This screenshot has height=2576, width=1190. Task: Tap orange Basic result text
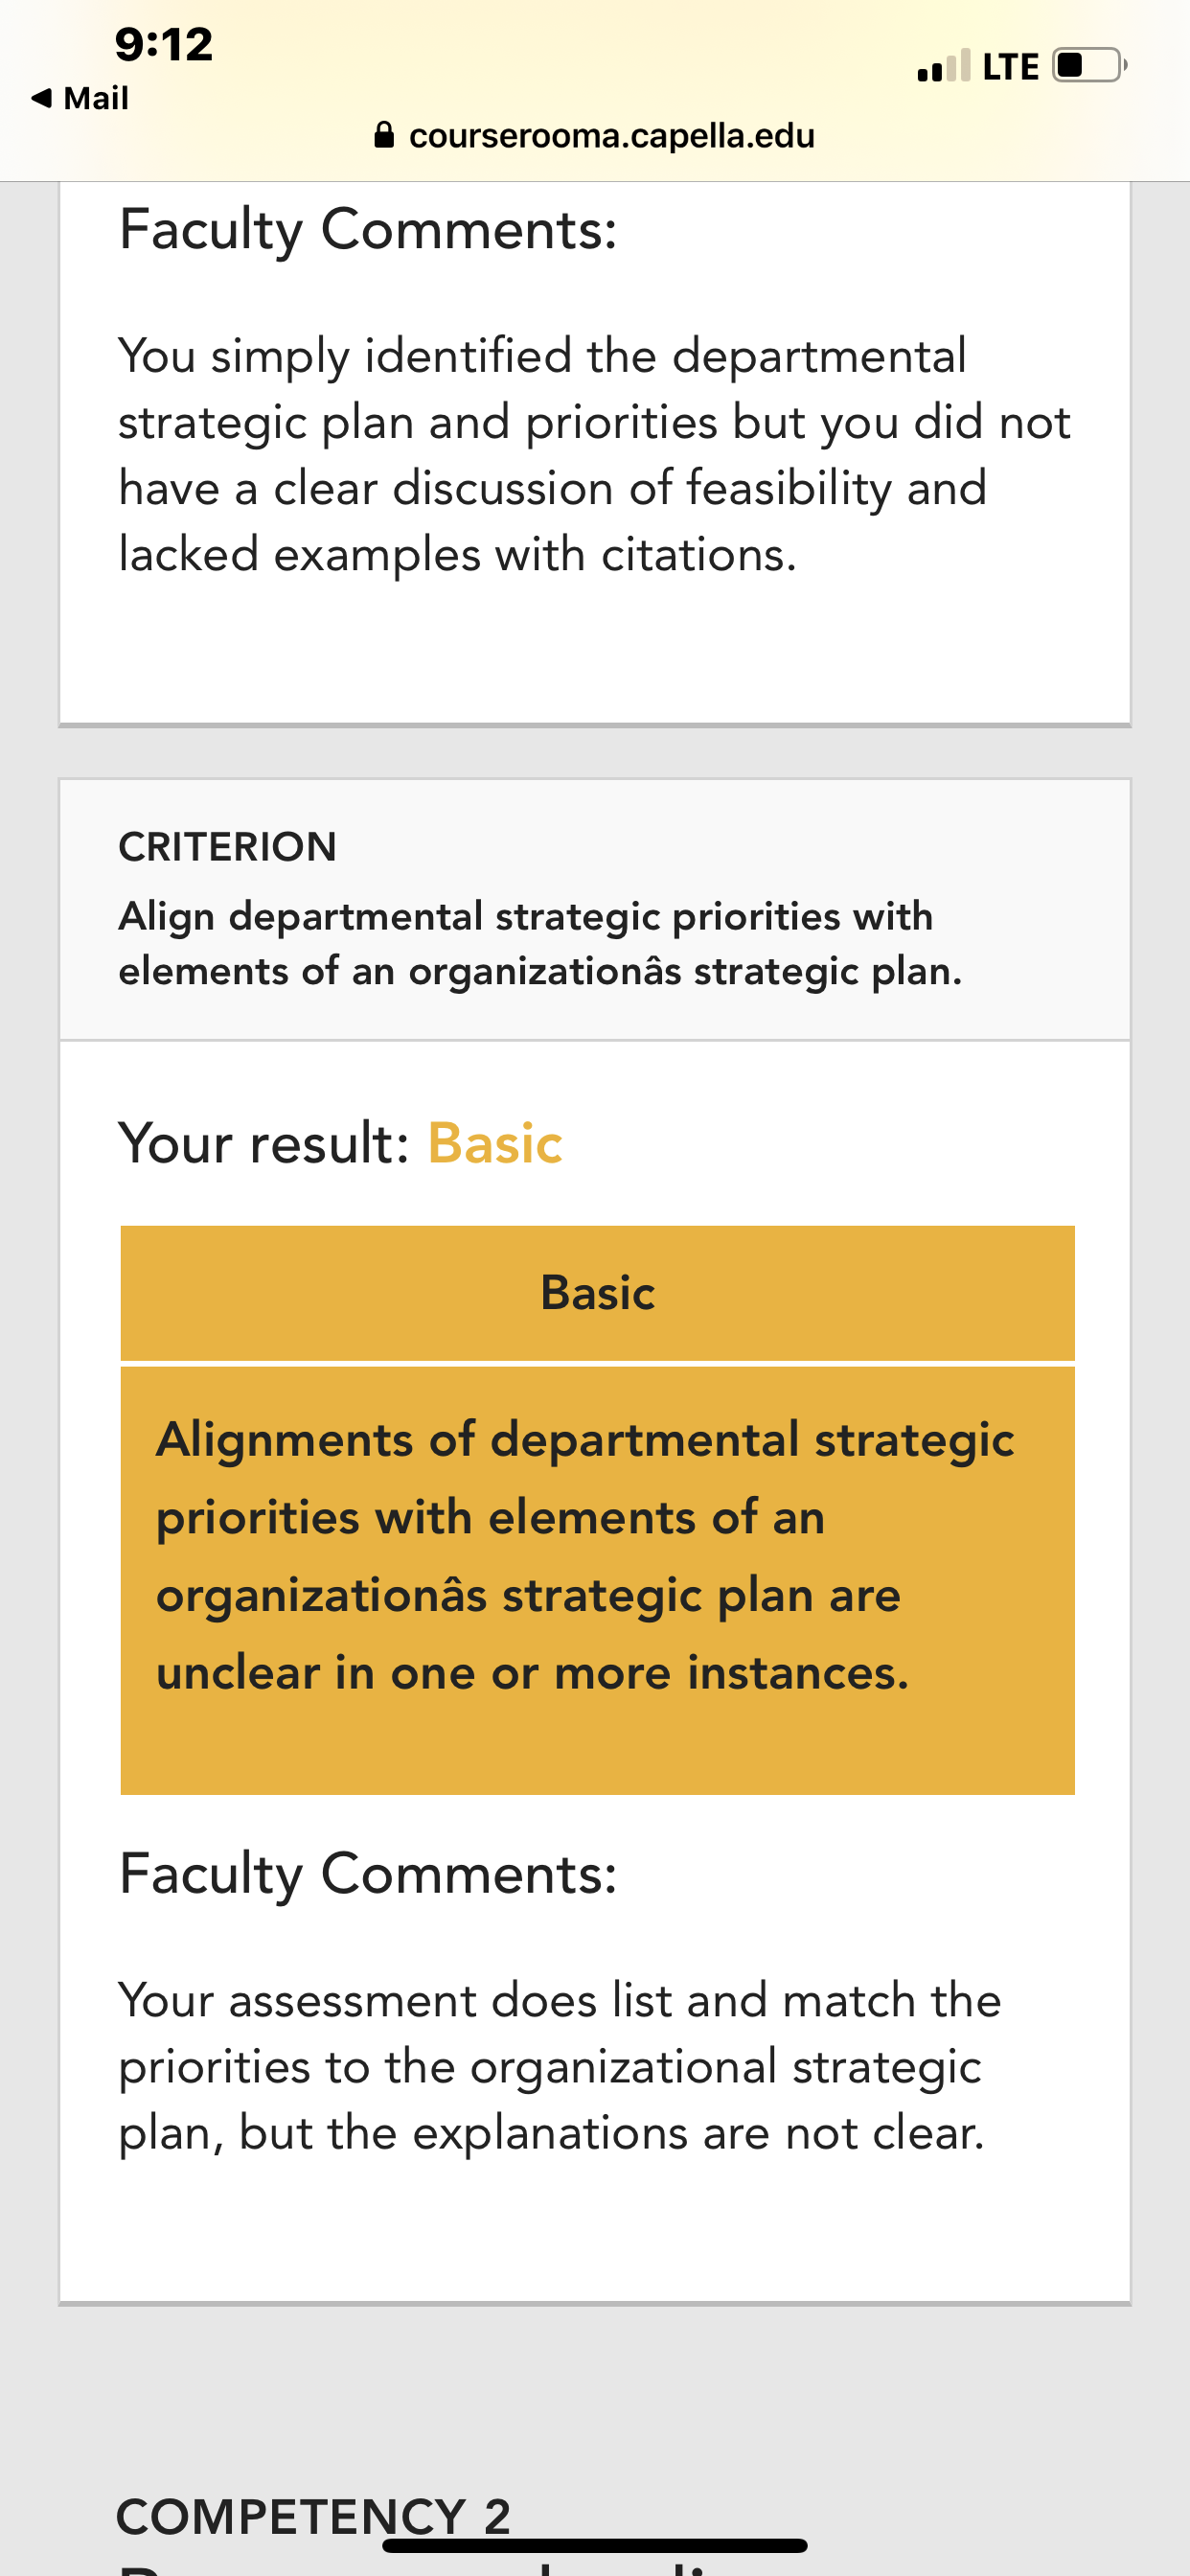pyautogui.click(x=495, y=1143)
